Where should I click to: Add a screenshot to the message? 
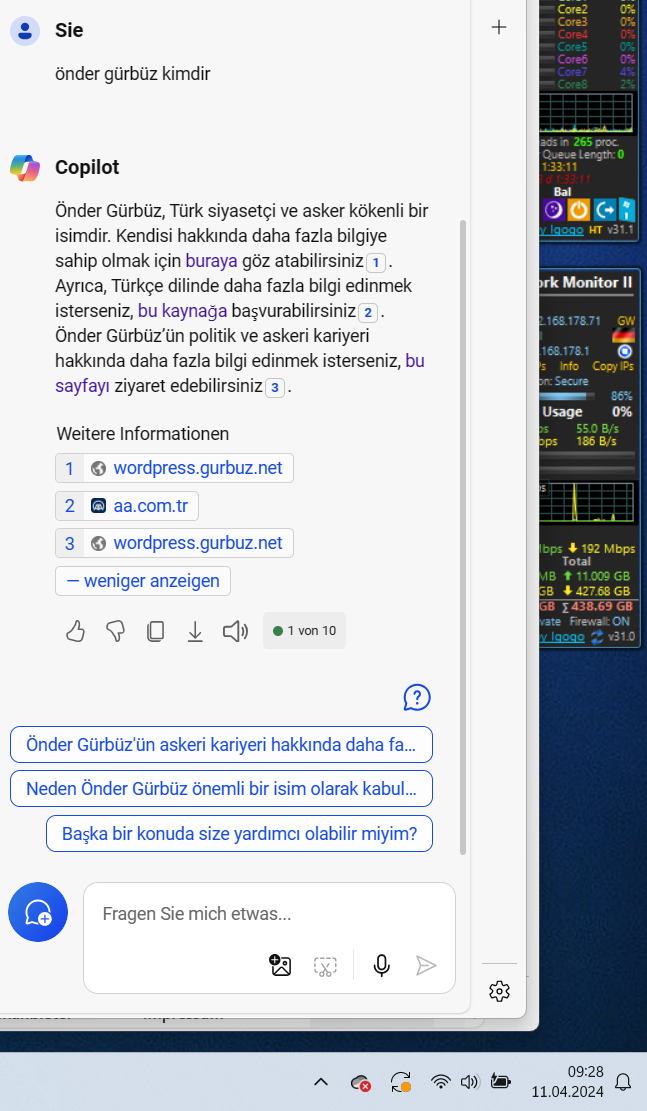324,965
